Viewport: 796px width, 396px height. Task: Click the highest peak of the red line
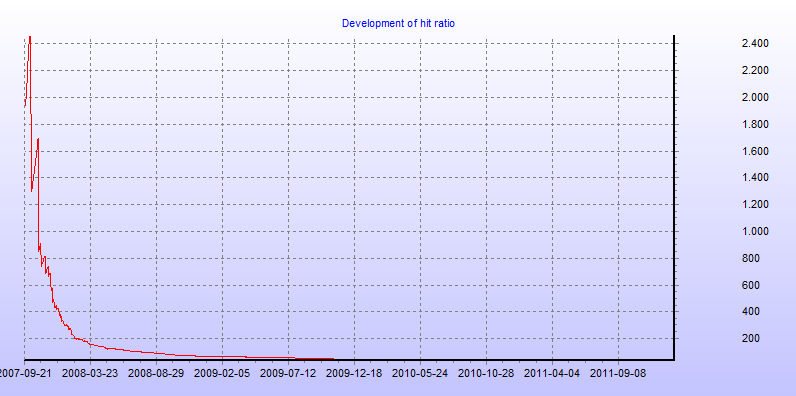tap(30, 37)
